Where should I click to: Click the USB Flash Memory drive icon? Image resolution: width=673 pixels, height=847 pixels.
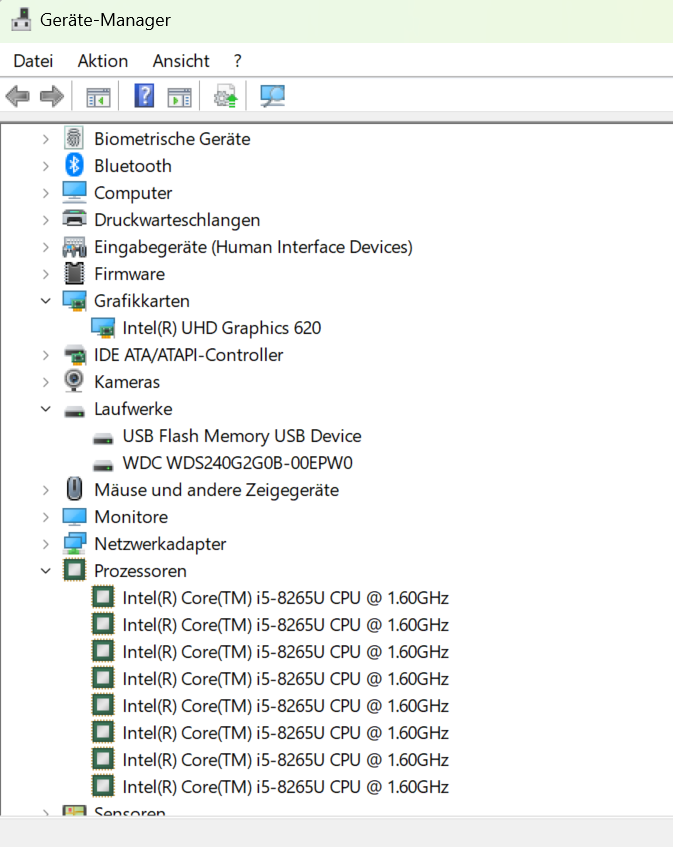pyautogui.click(x=103, y=438)
